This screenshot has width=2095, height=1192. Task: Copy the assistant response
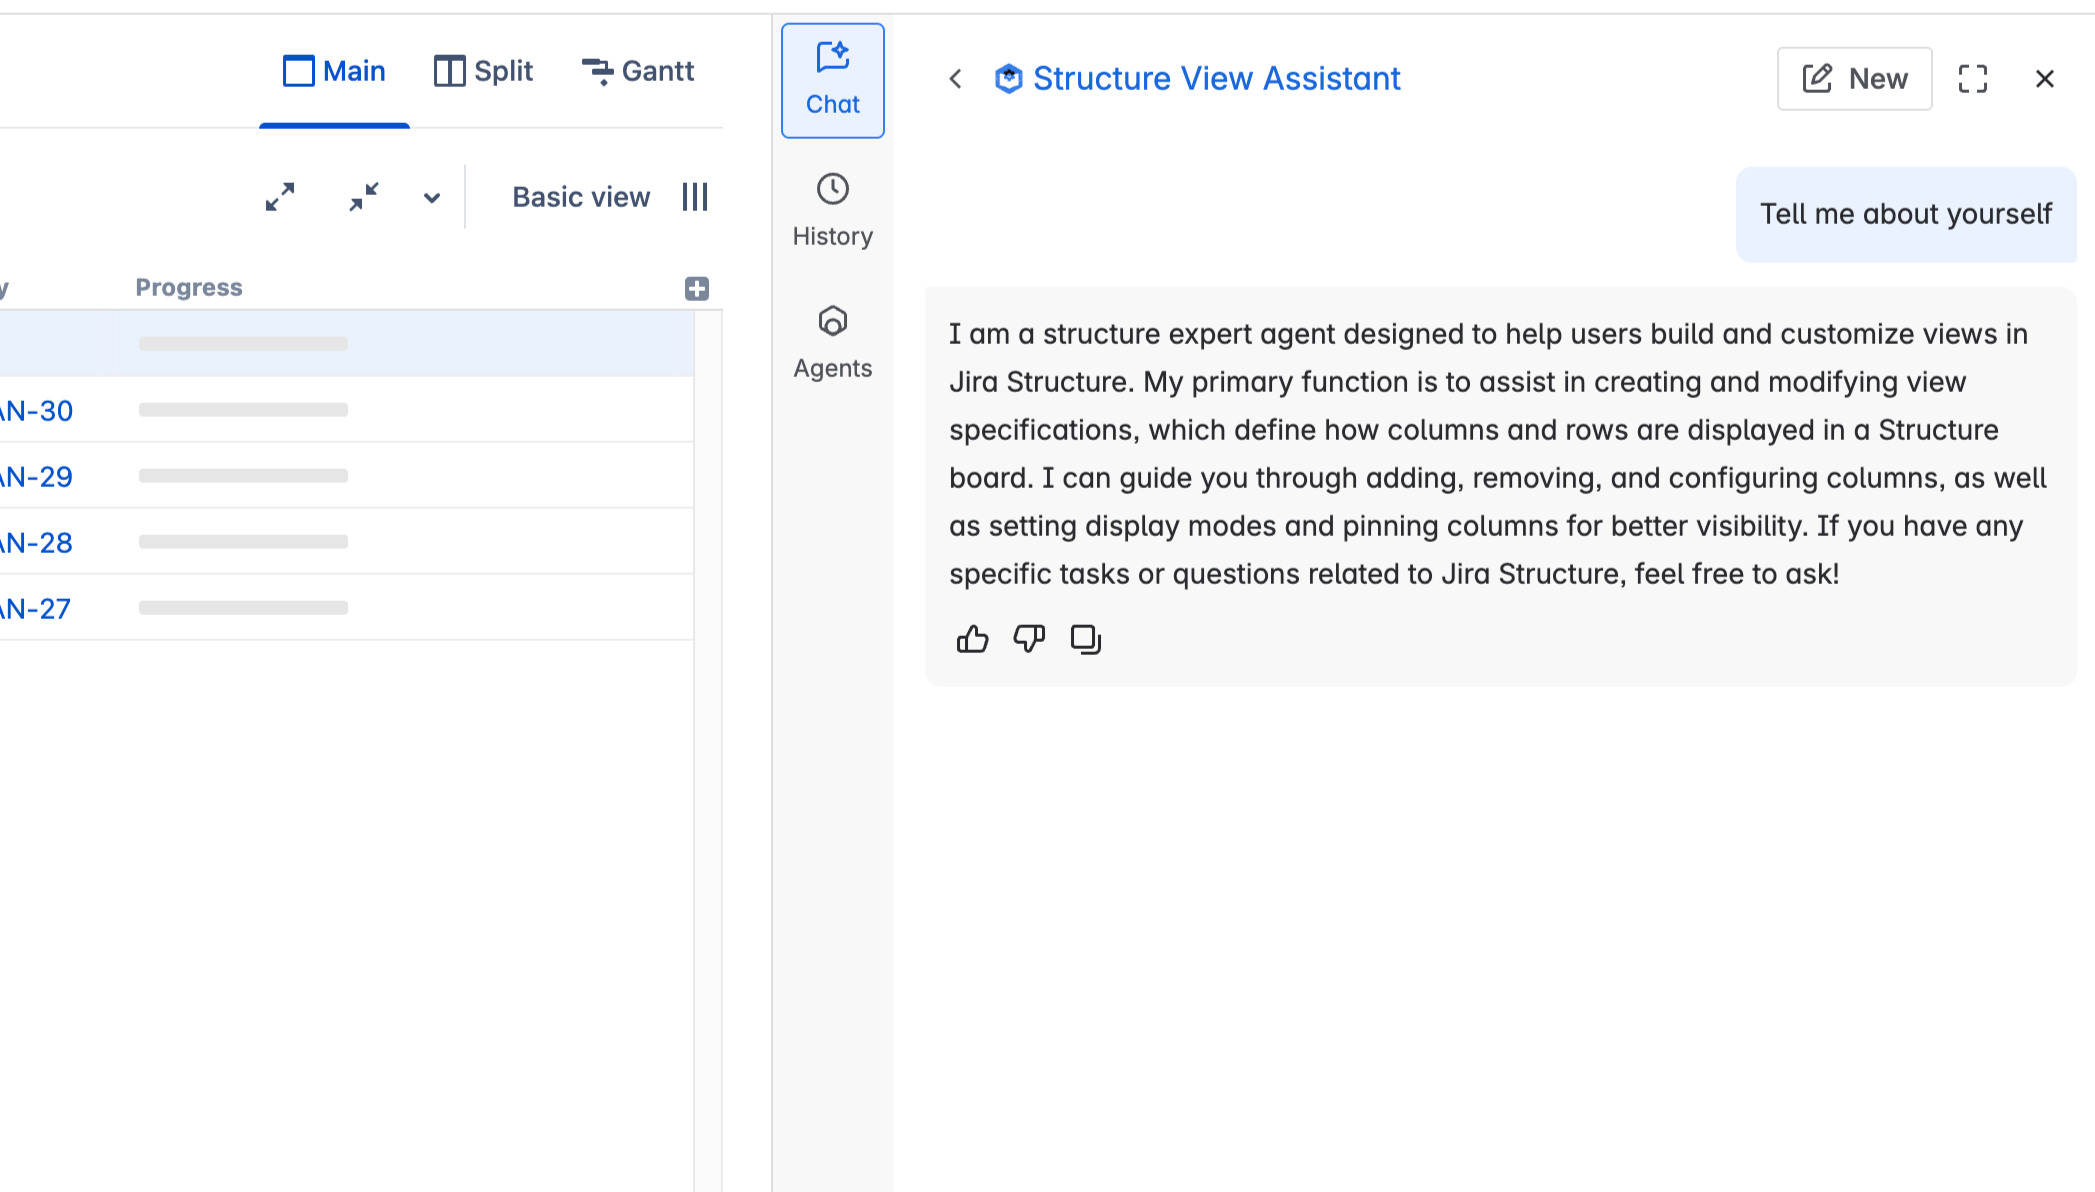click(1086, 639)
